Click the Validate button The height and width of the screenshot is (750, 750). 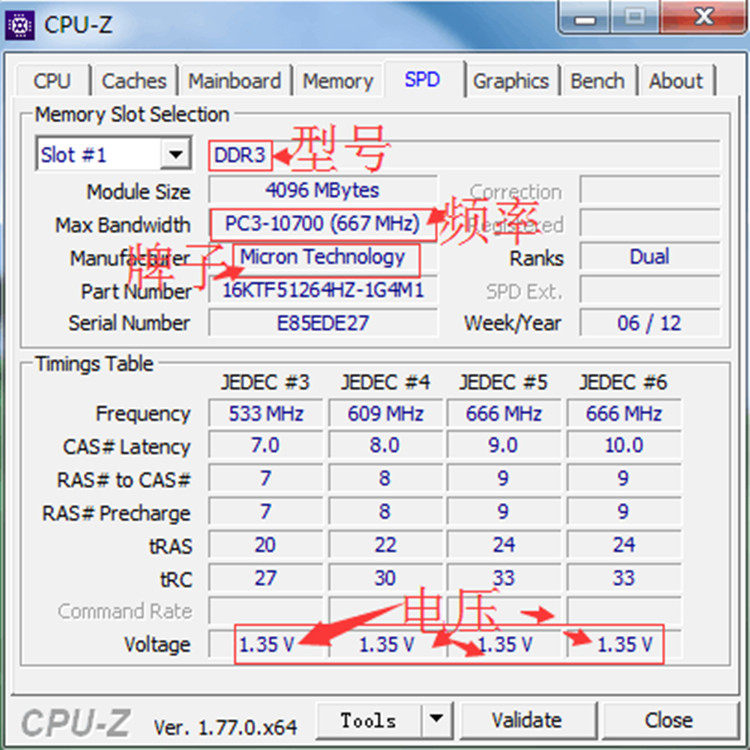click(x=528, y=720)
